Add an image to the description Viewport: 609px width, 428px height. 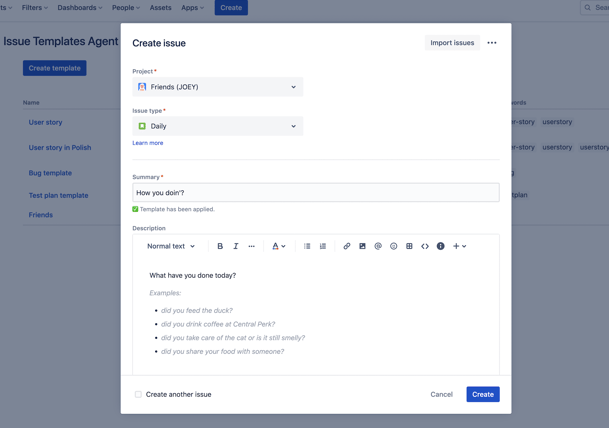[362, 246]
